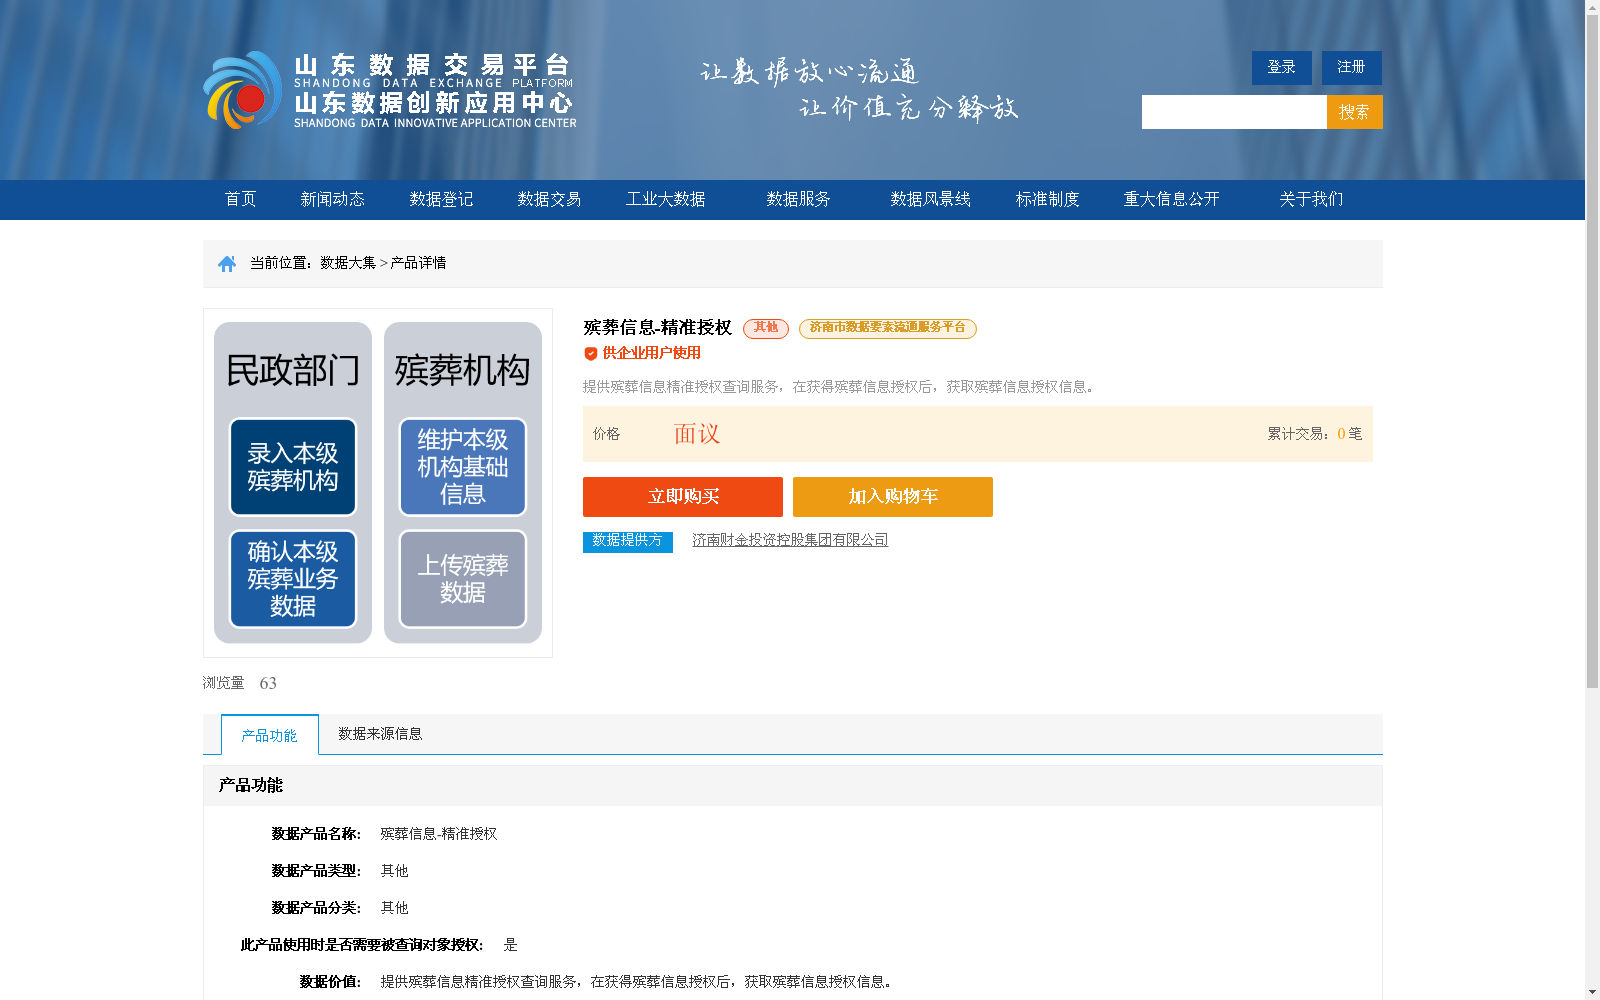Open the 新闻动态 menu item

coord(333,199)
